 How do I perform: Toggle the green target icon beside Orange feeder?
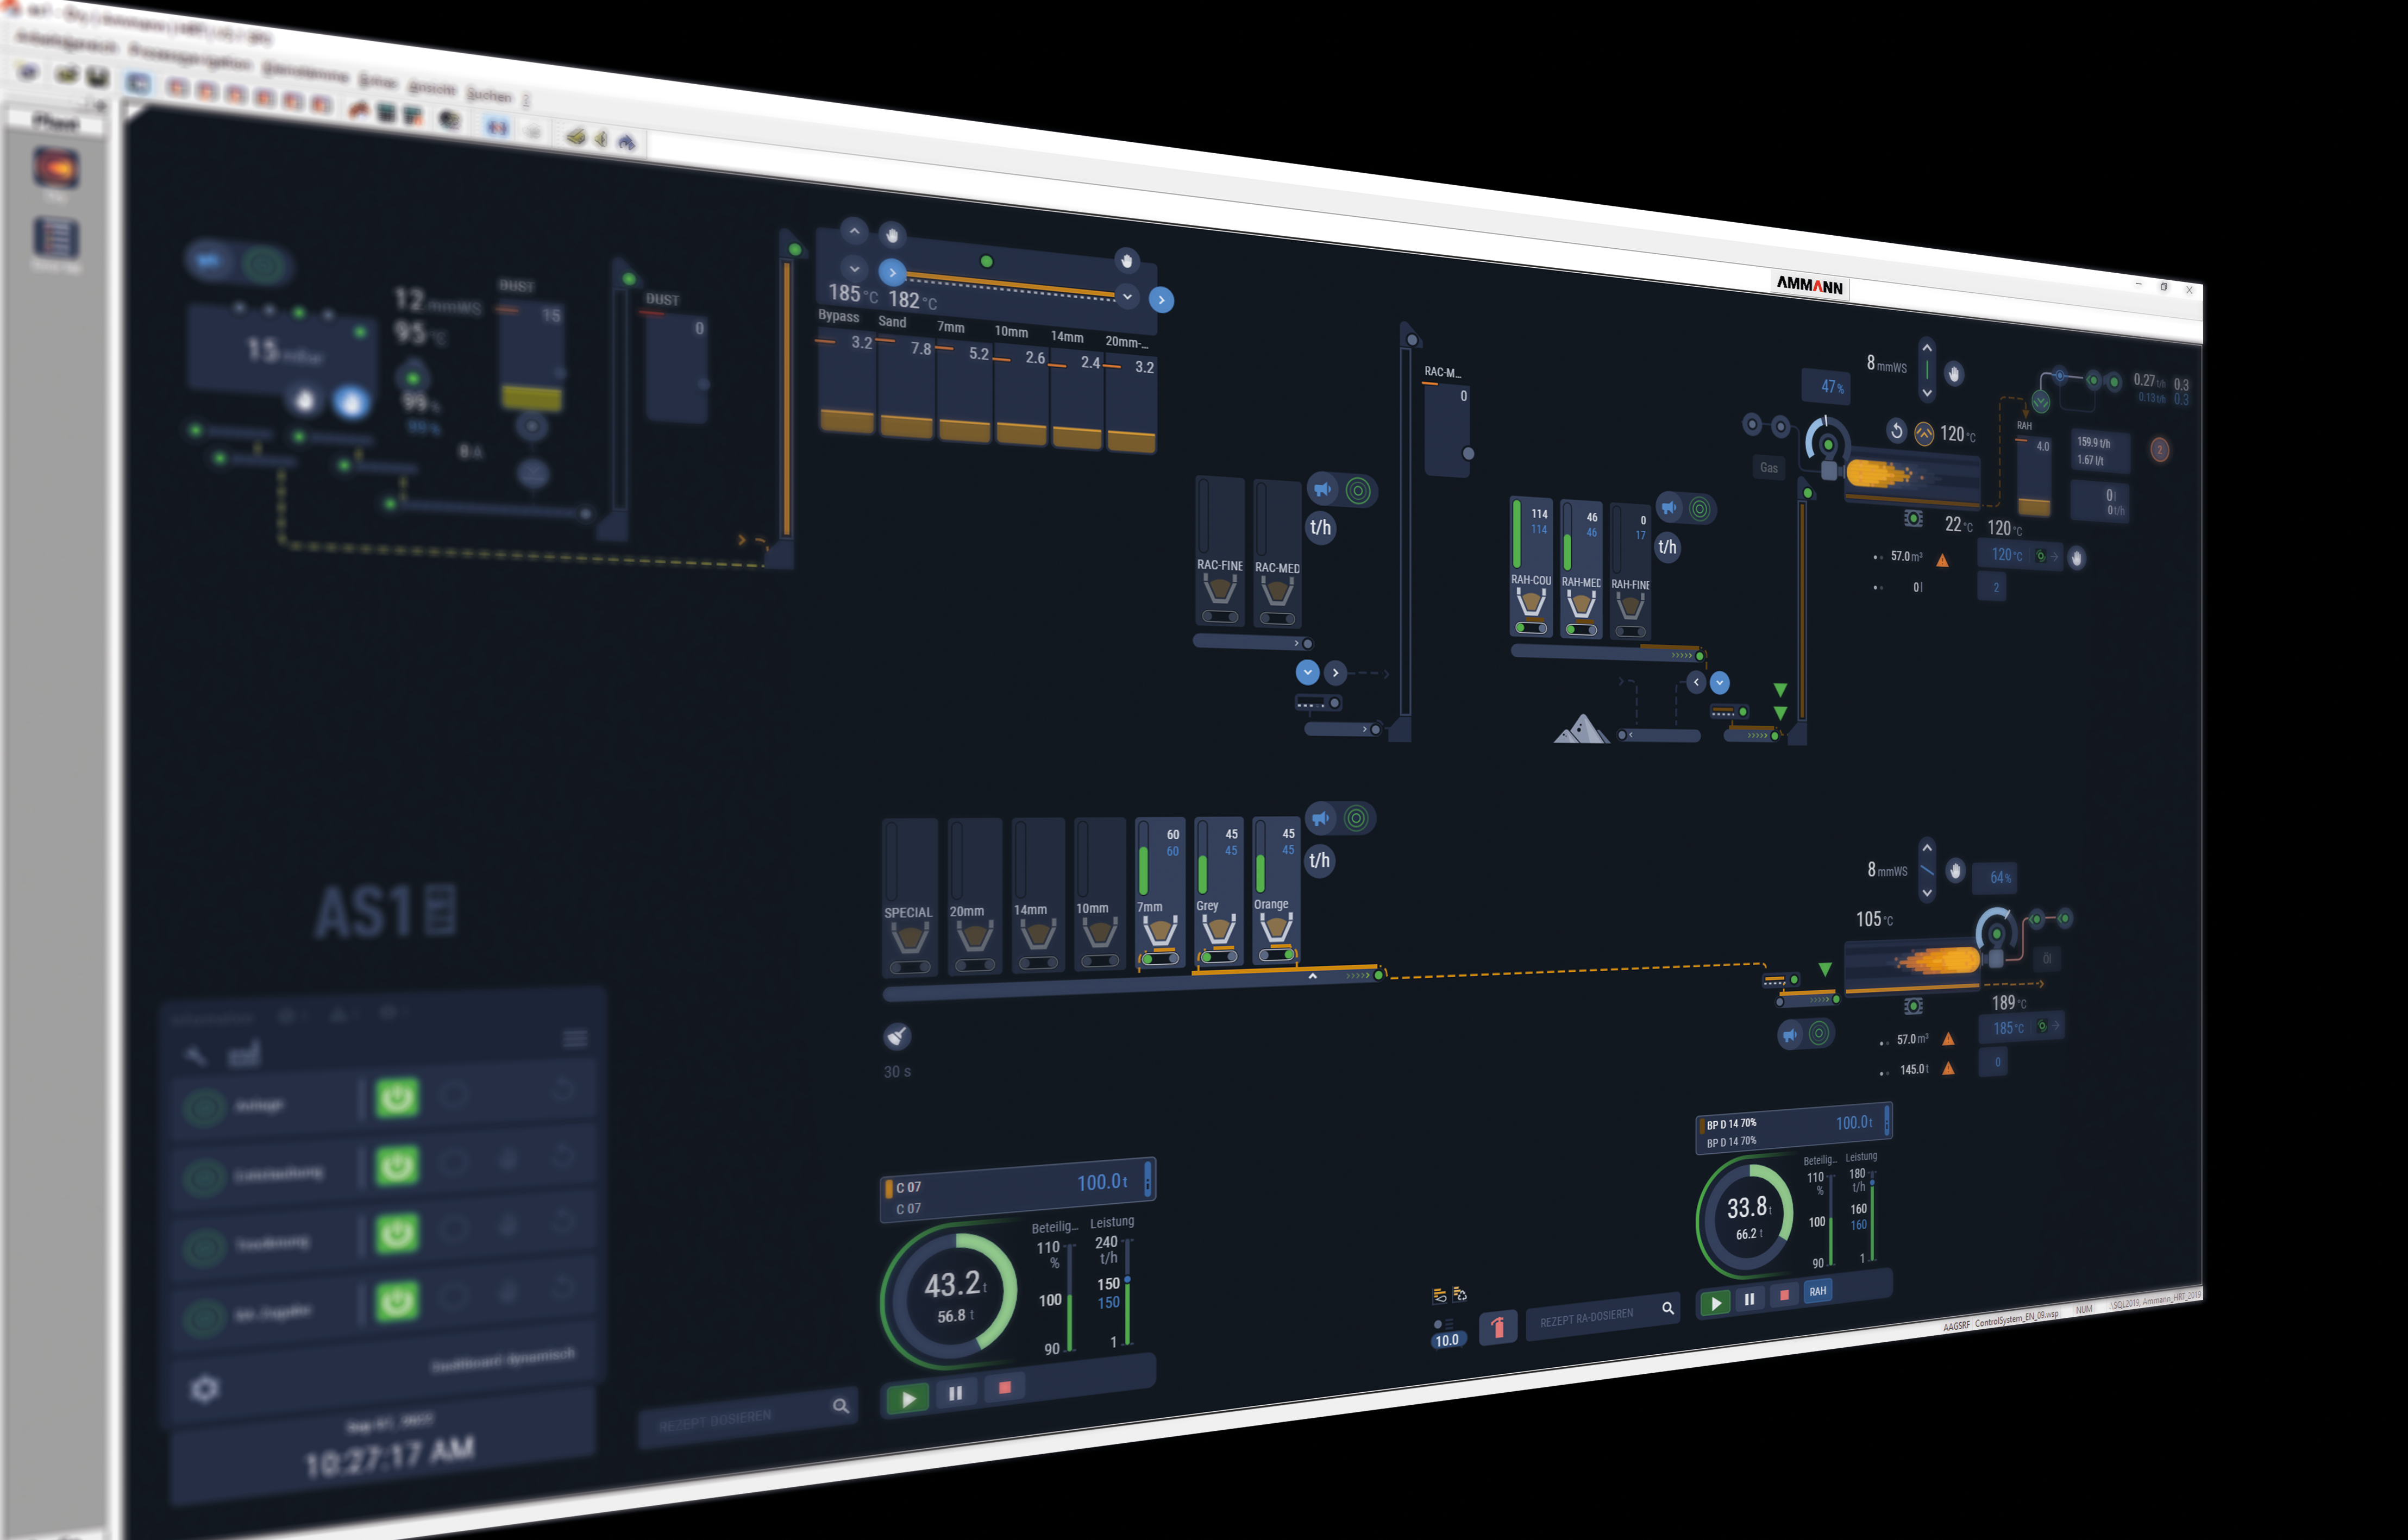click(x=1356, y=818)
